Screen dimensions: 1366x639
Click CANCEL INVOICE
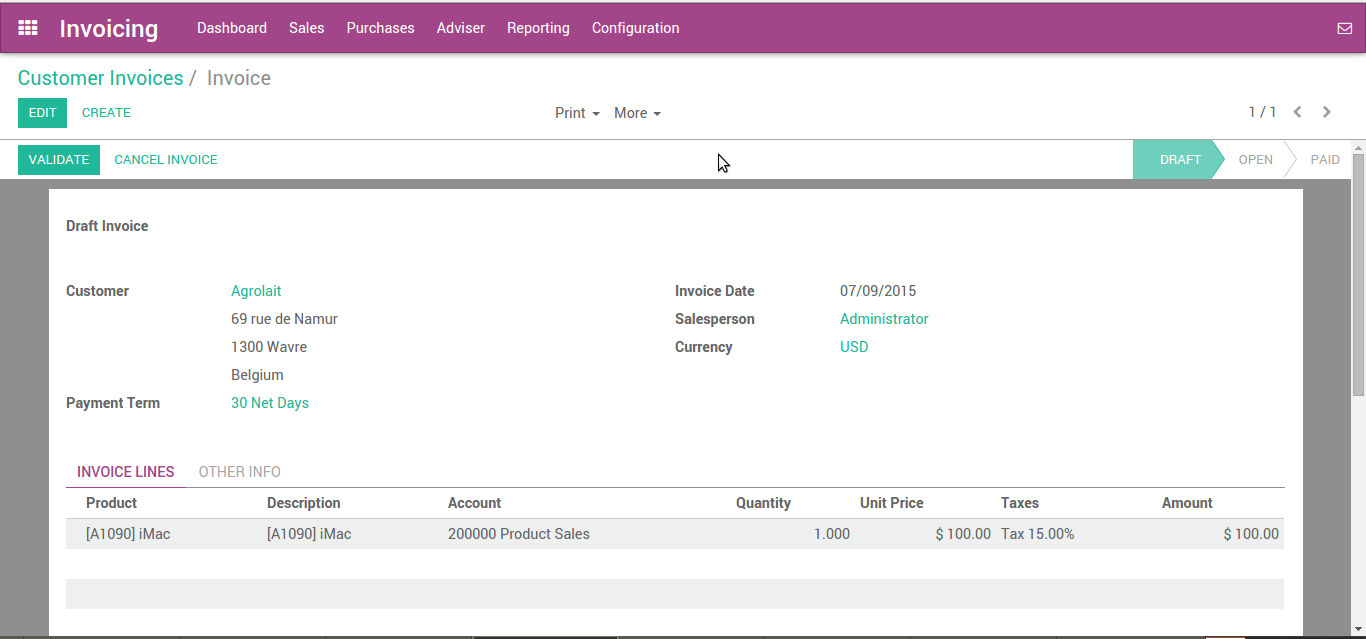click(165, 159)
